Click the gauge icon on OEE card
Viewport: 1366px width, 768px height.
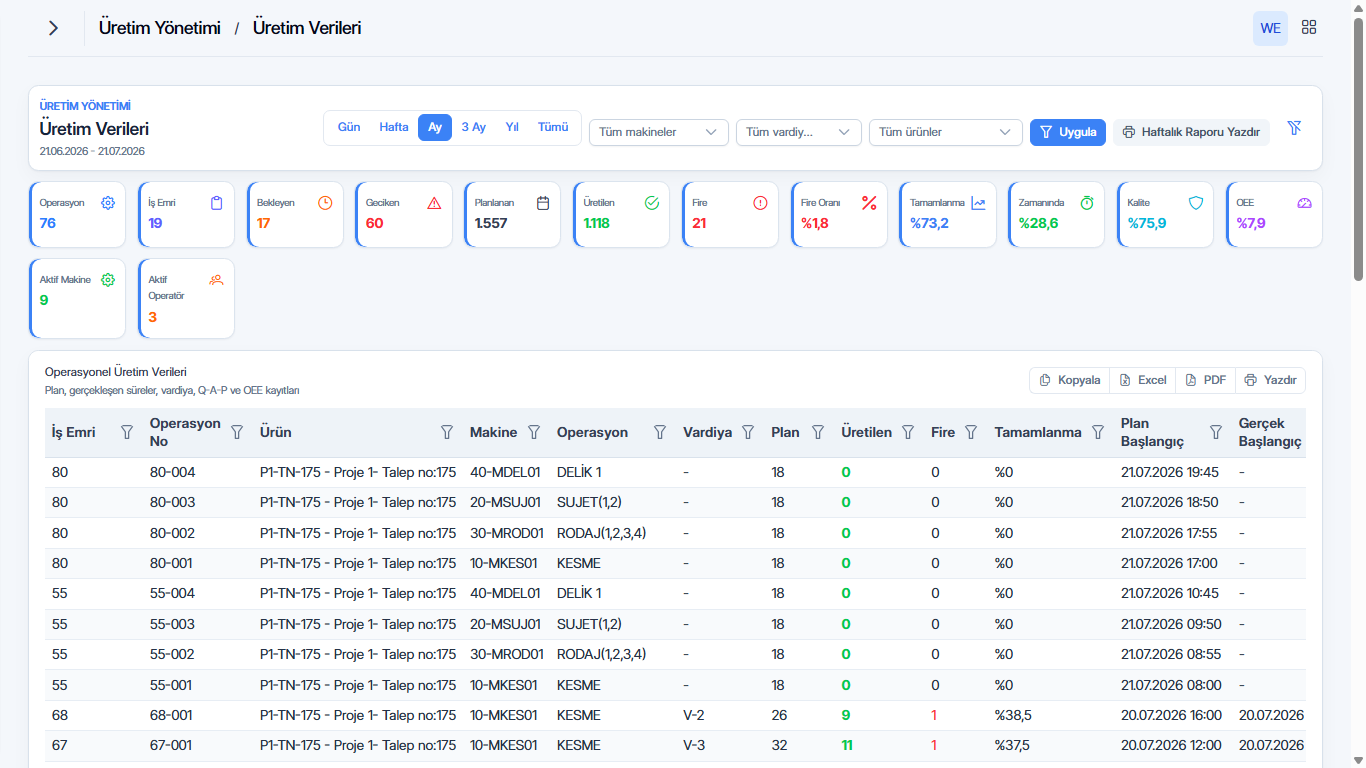tap(1304, 203)
